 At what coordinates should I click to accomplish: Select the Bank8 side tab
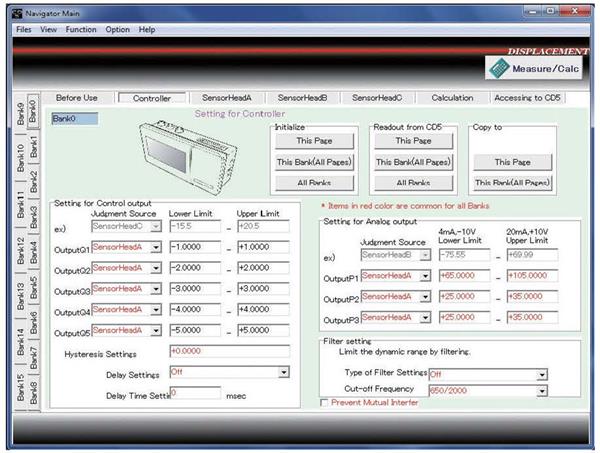click(x=33, y=393)
